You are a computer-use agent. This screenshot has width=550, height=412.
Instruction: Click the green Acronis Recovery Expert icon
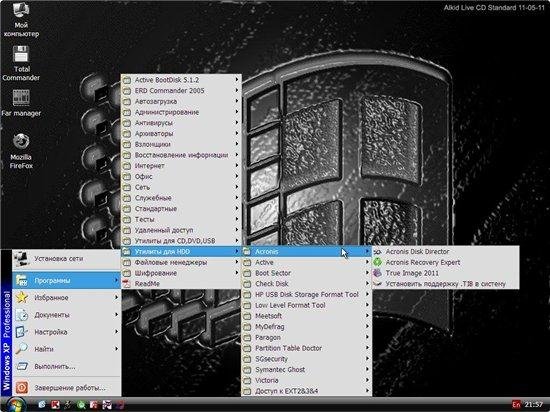tap(377, 262)
